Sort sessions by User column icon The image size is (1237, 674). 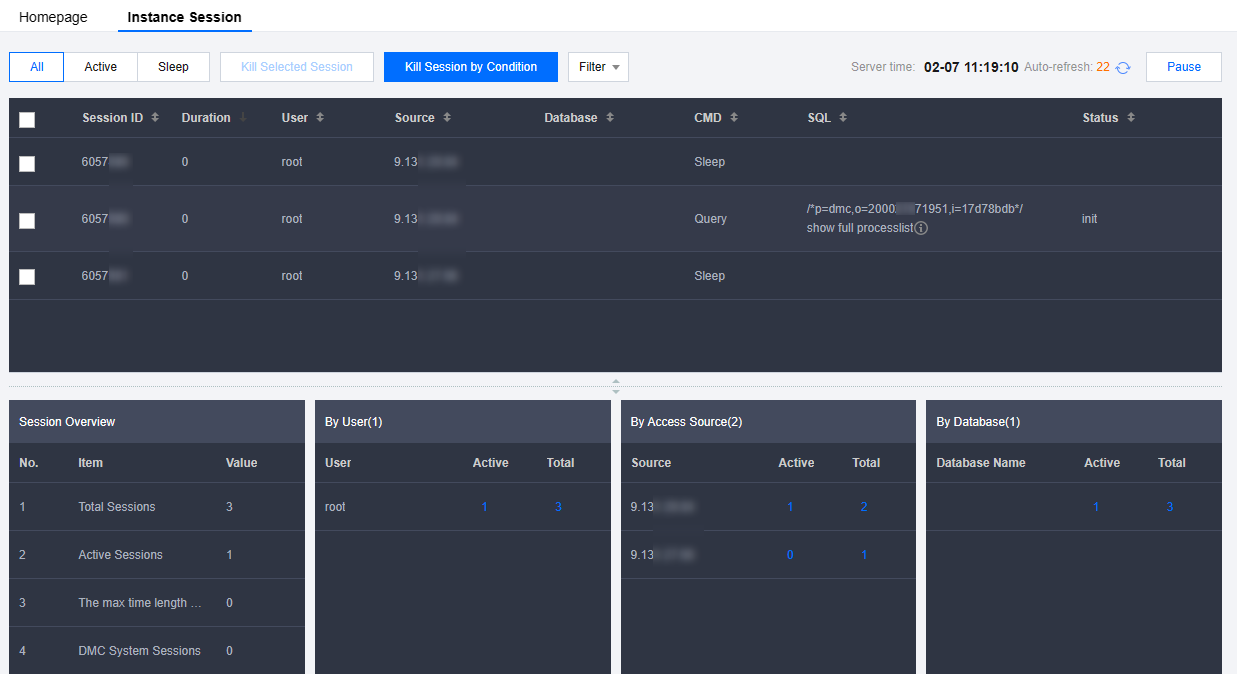[320, 118]
